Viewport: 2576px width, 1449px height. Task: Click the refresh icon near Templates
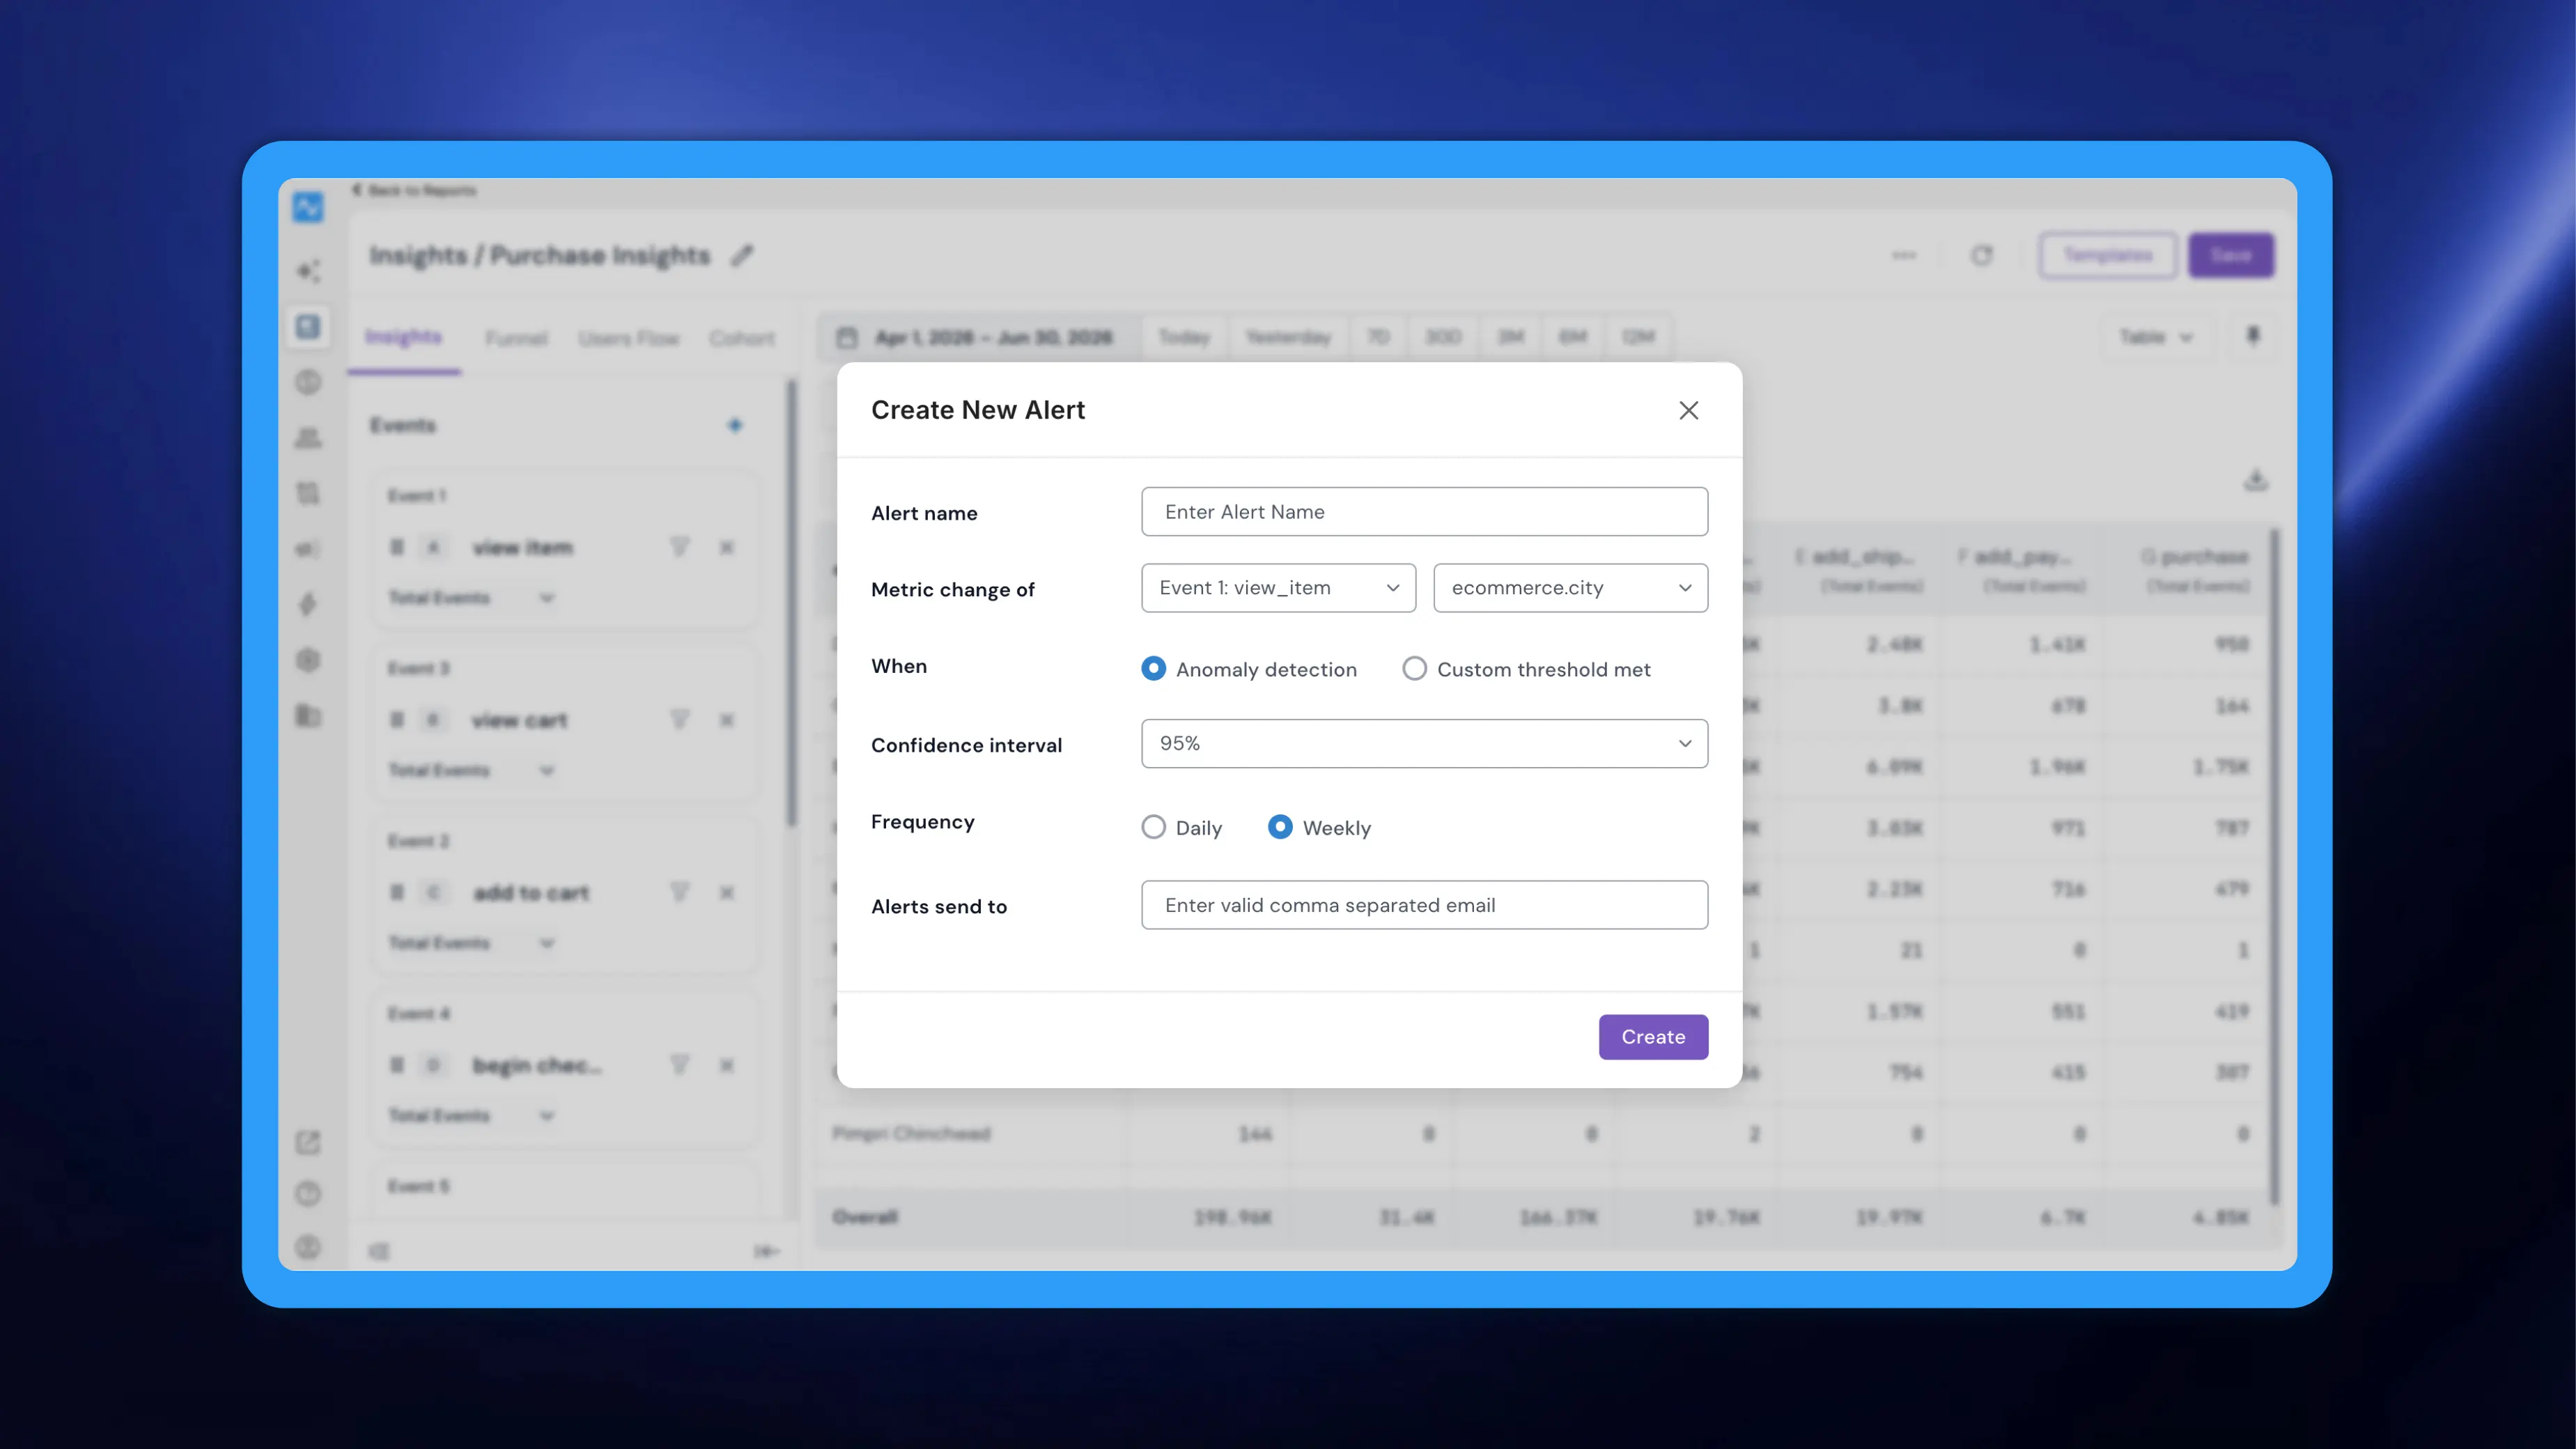[x=1981, y=256]
